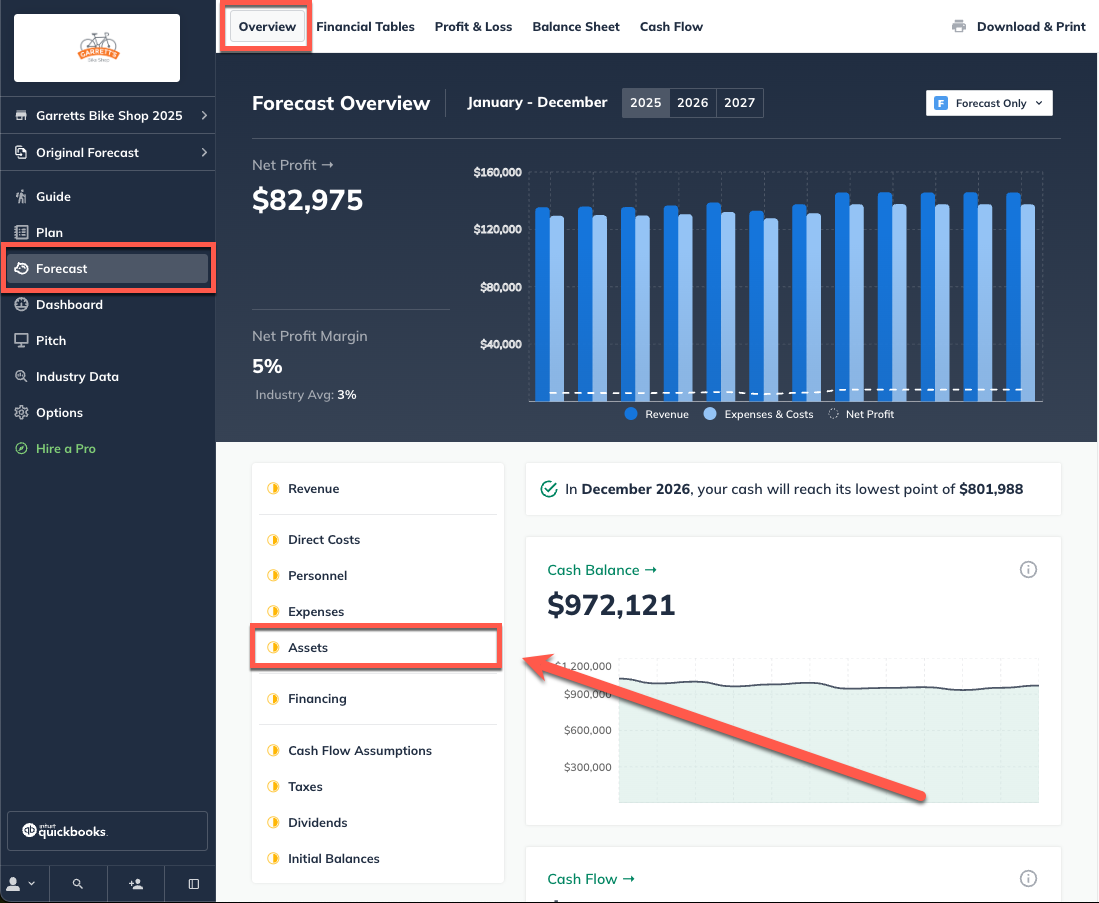The width and height of the screenshot is (1099, 903).
Task: Click the search magnifier in bottom bar
Action: [x=78, y=884]
